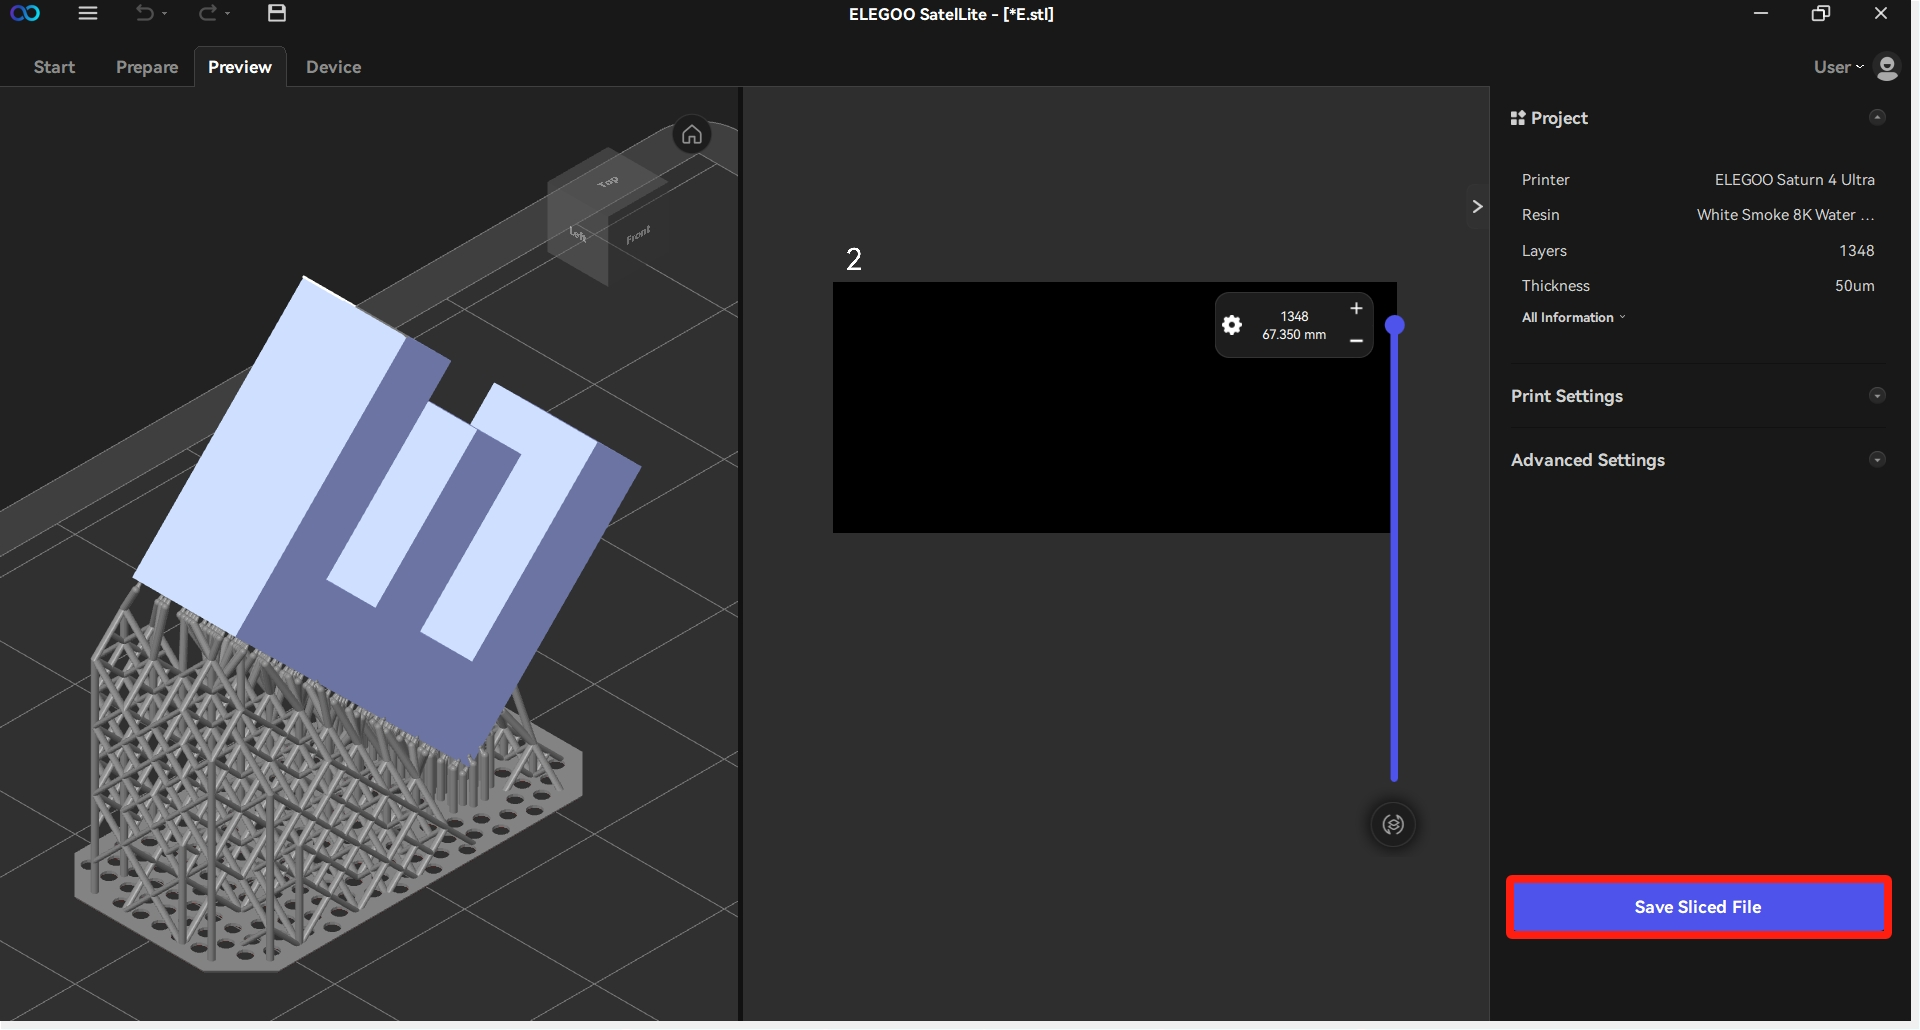Click the layer slider handle
The image size is (1920, 1030).
tap(1395, 325)
